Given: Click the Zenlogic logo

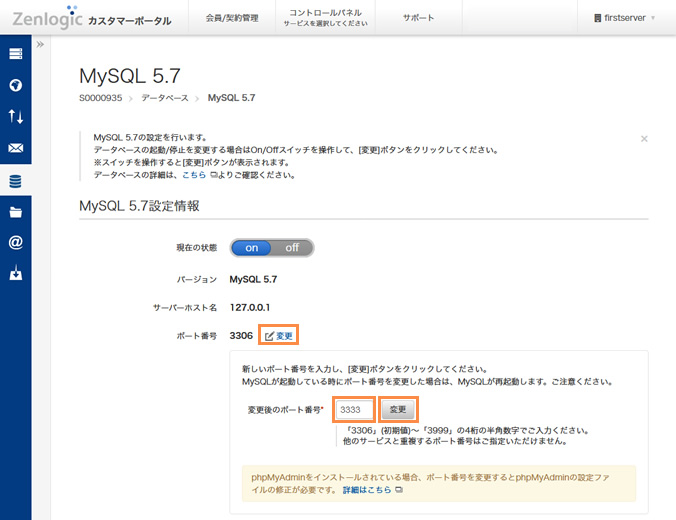Looking at the screenshot, I should [x=47, y=18].
